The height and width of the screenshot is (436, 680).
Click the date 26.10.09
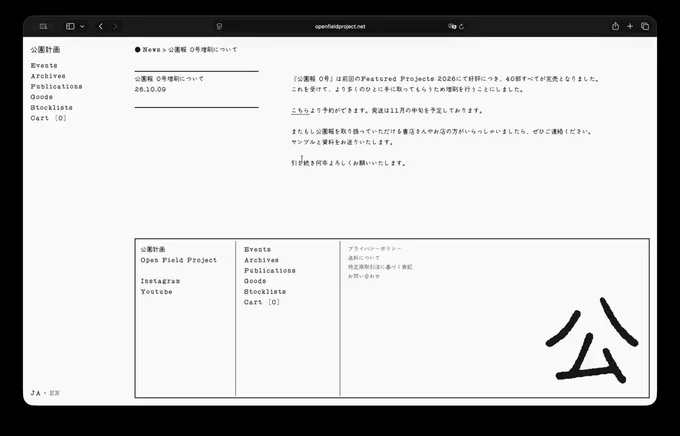150,89
